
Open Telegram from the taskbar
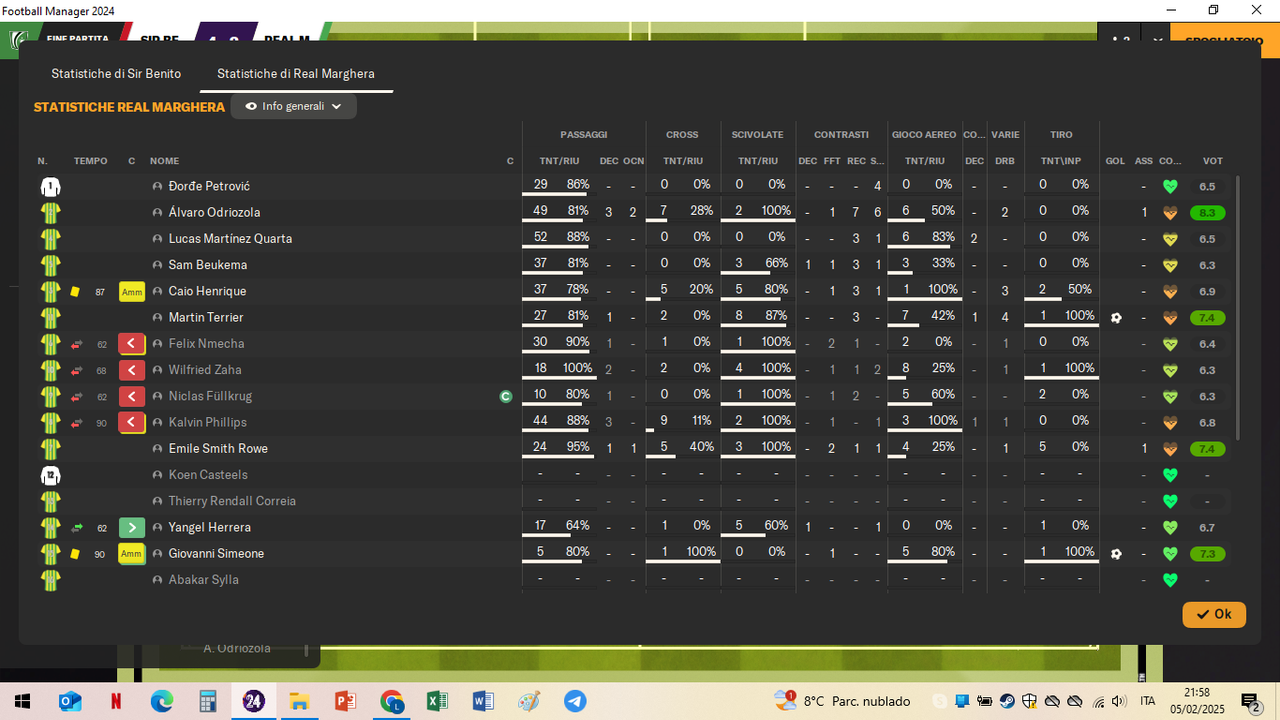(575, 701)
